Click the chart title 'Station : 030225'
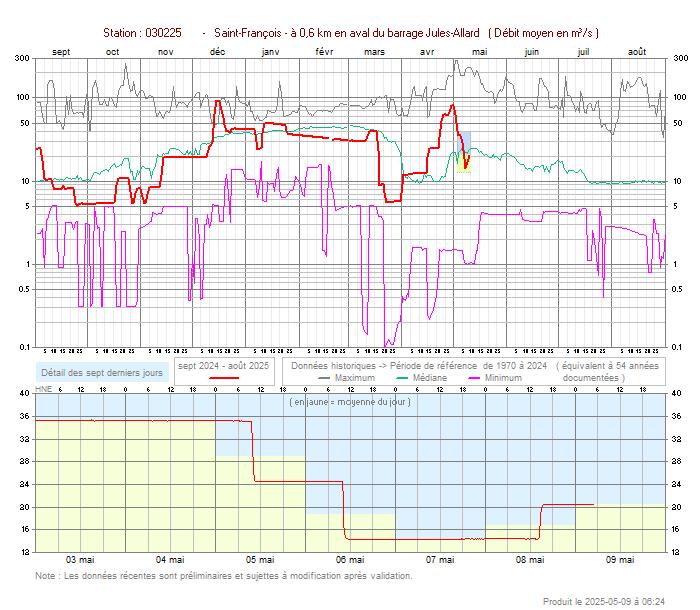Screen dimensions: 700x610 142,33
